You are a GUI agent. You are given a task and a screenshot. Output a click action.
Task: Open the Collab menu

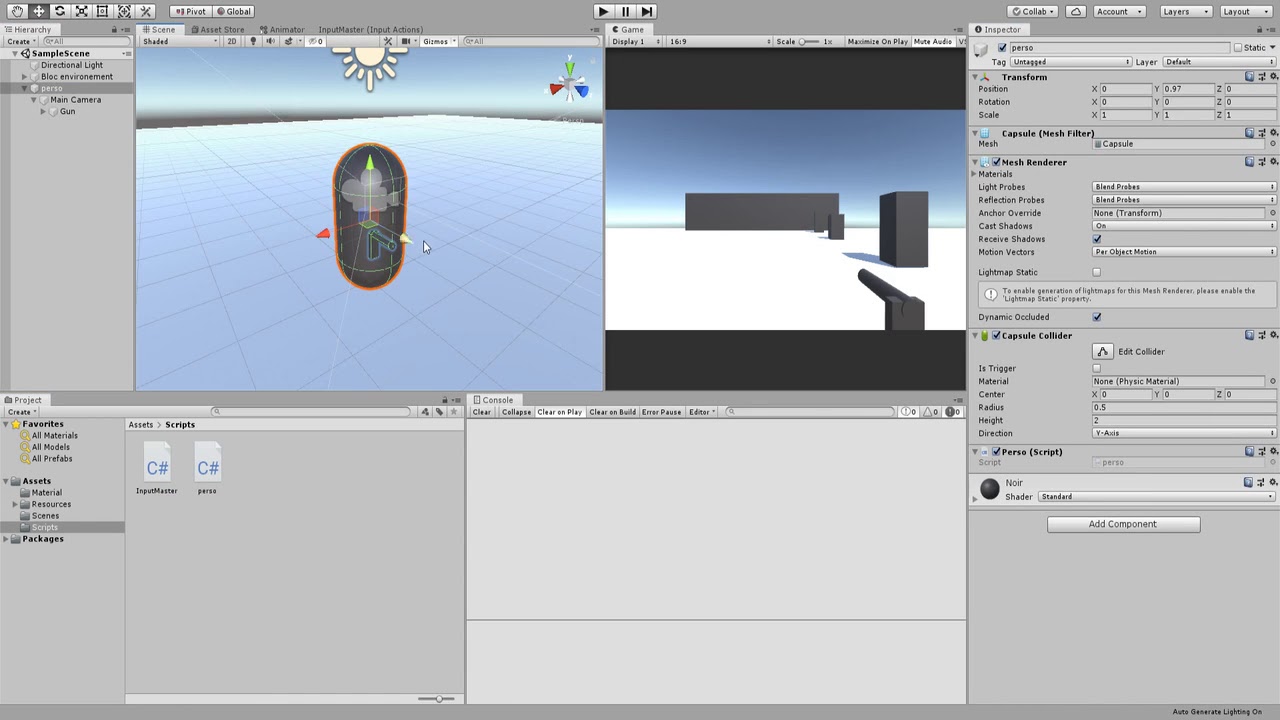click(x=1033, y=11)
